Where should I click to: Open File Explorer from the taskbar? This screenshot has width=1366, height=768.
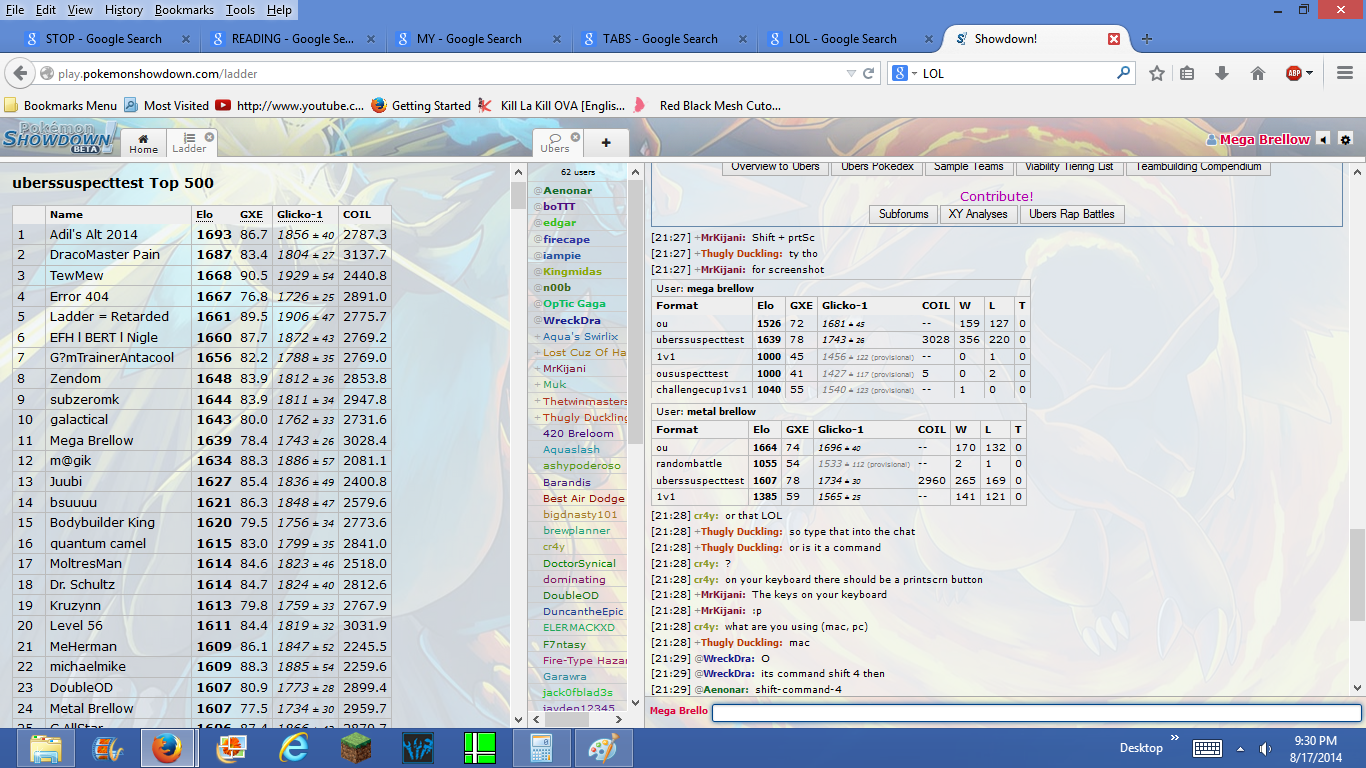[x=46, y=748]
